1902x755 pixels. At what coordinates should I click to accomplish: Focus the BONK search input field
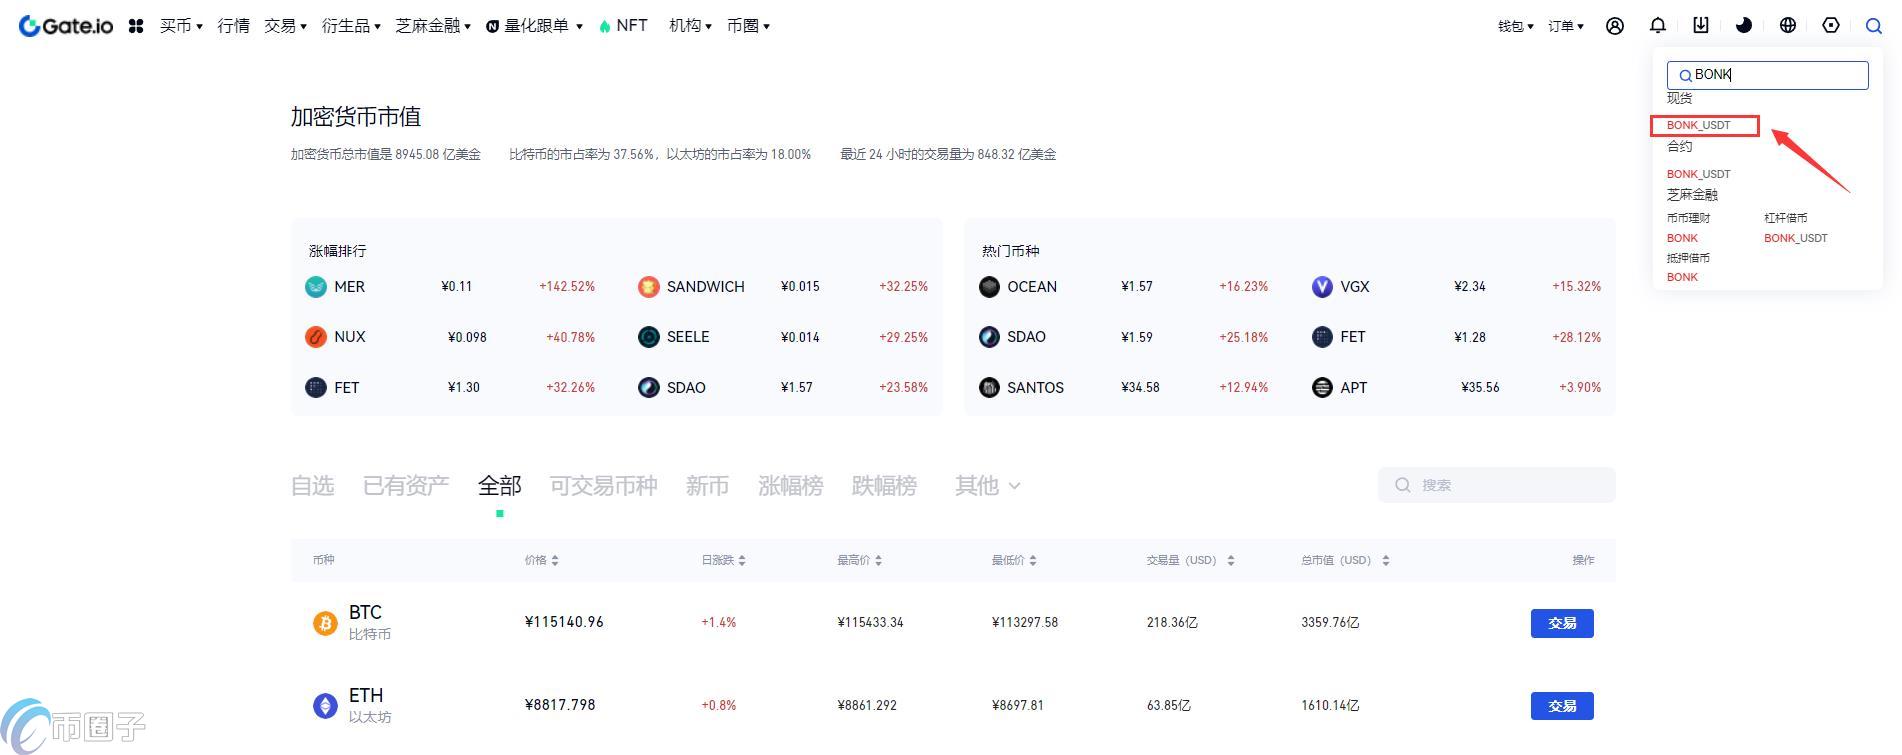(1767, 75)
